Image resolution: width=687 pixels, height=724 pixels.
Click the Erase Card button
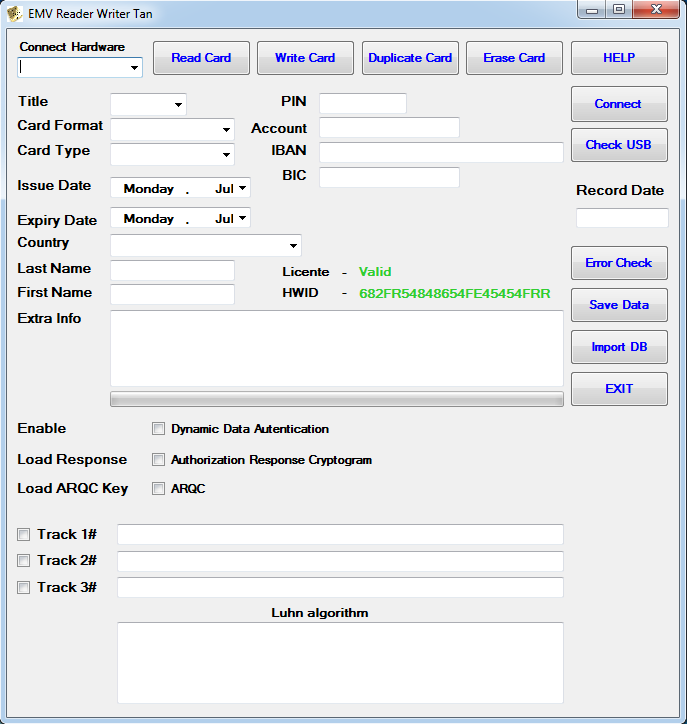[514, 58]
